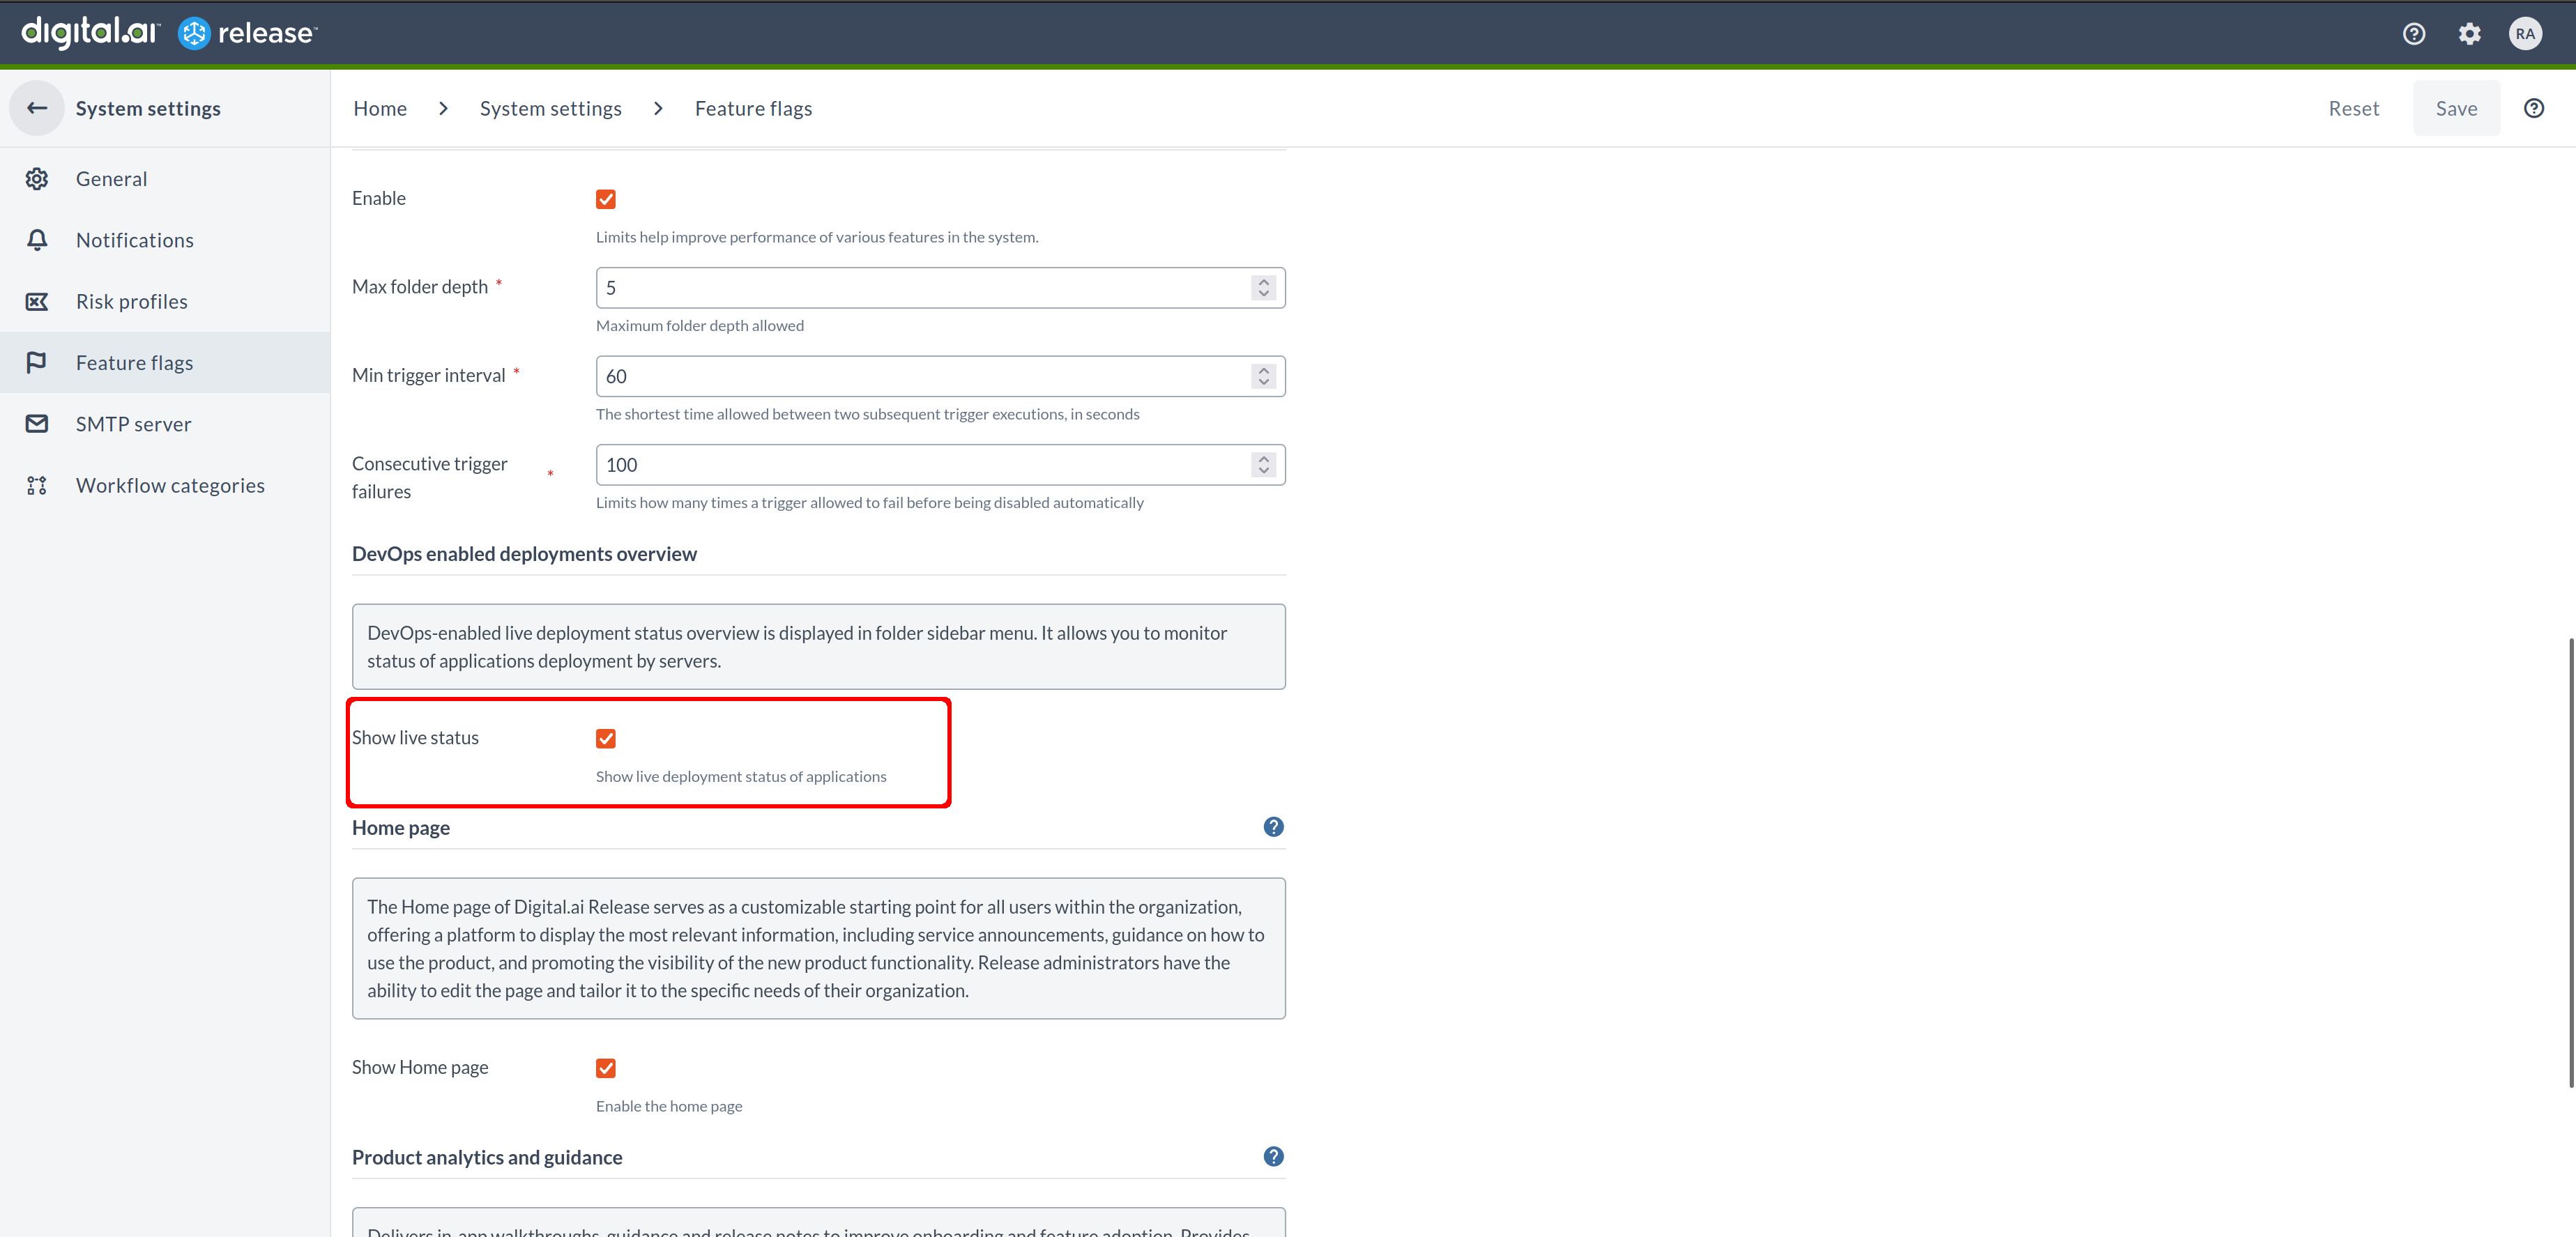Click the 'Limits help improve performance' hint text
This screenshot has height=1237, width=2576.
[817, 237]
